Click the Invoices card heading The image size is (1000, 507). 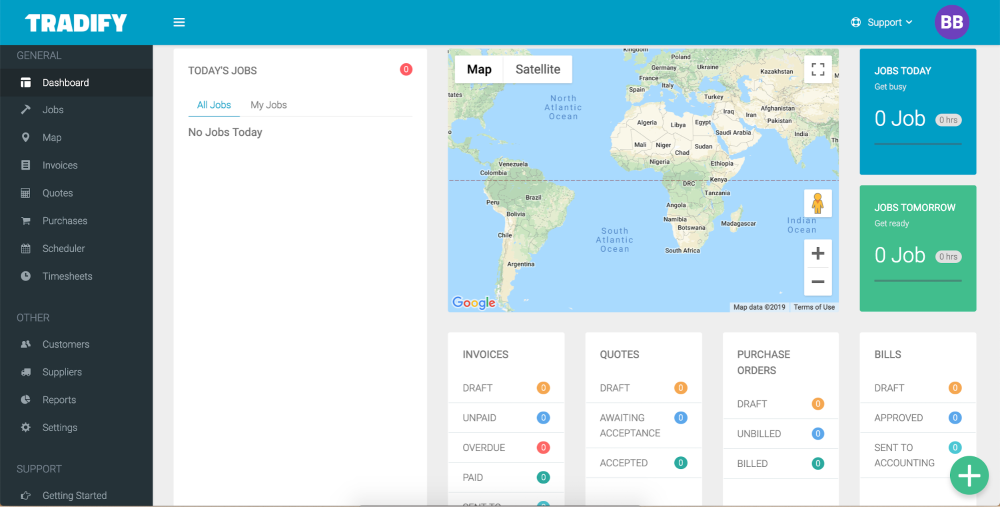point(485,355)
